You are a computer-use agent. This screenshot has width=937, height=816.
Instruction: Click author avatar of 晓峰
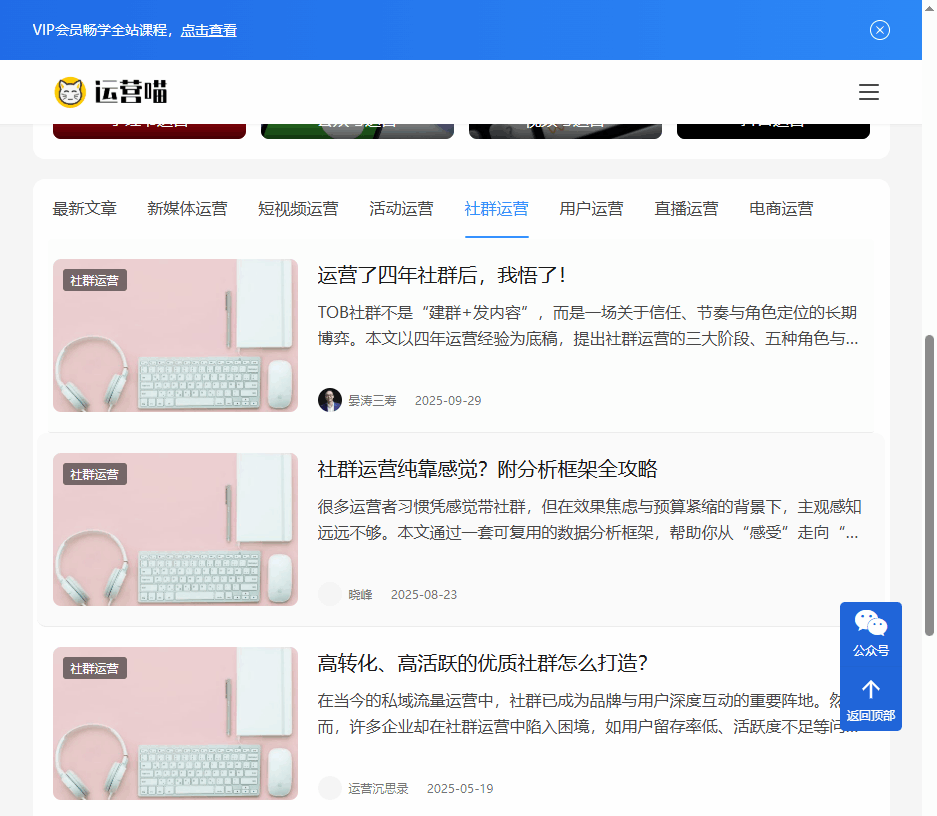(x=330, y=593)
